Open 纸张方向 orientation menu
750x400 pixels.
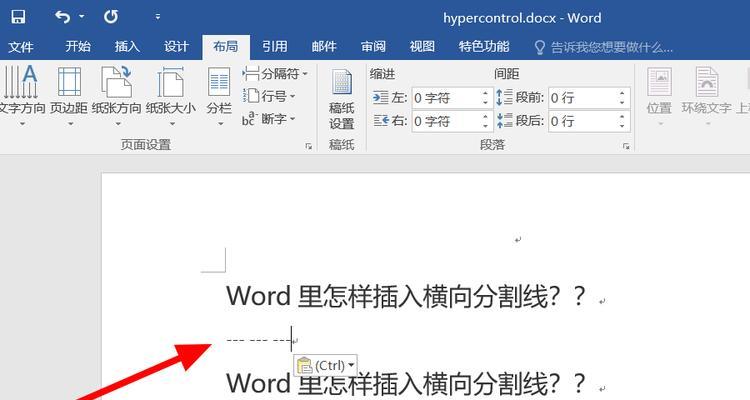pyautogui.click(x=117, y=96)
